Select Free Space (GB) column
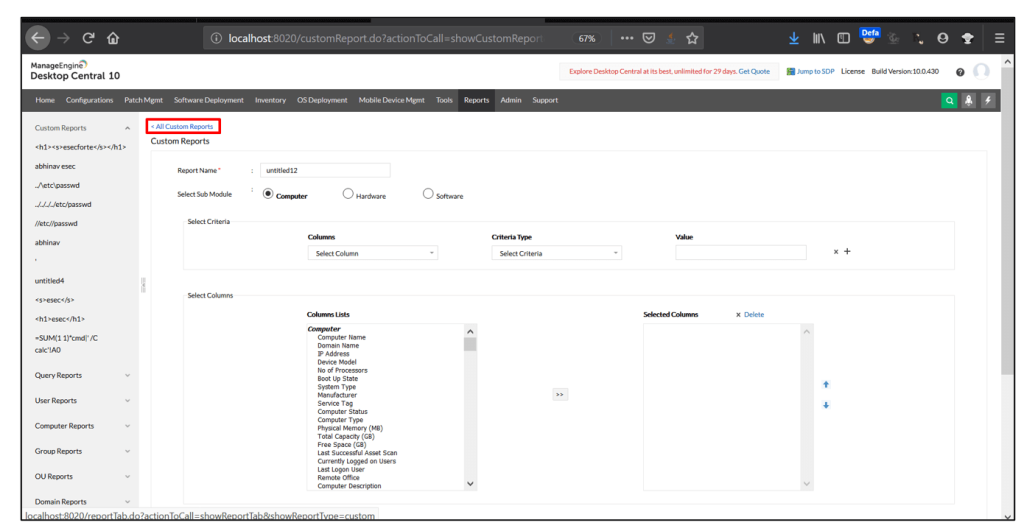The width and height of the screenshot is (1024, 531). [342, 445]
